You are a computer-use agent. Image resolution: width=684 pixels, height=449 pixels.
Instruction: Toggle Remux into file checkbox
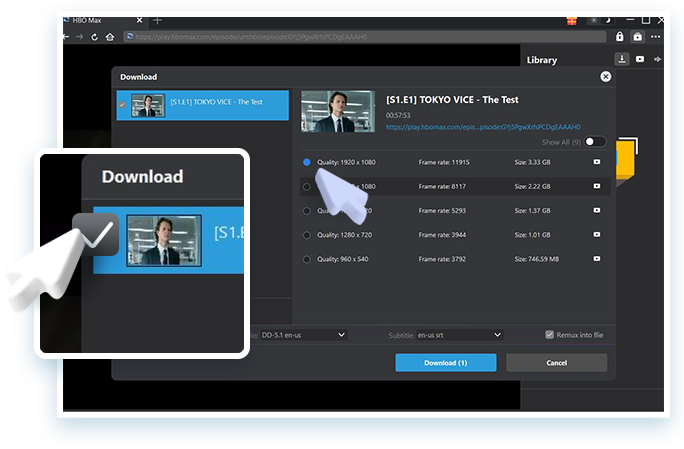pos(550,335)
